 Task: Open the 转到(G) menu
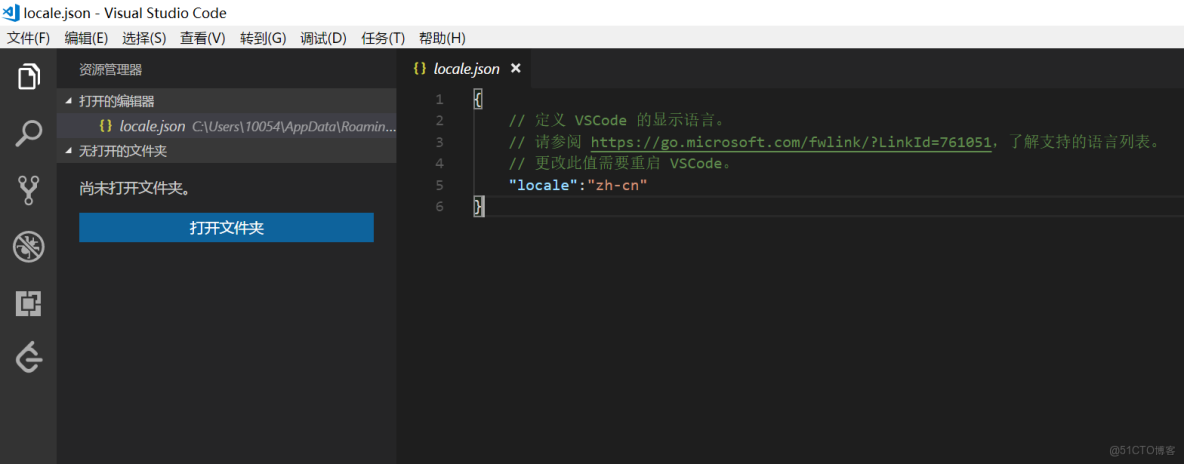coord(263,39)
